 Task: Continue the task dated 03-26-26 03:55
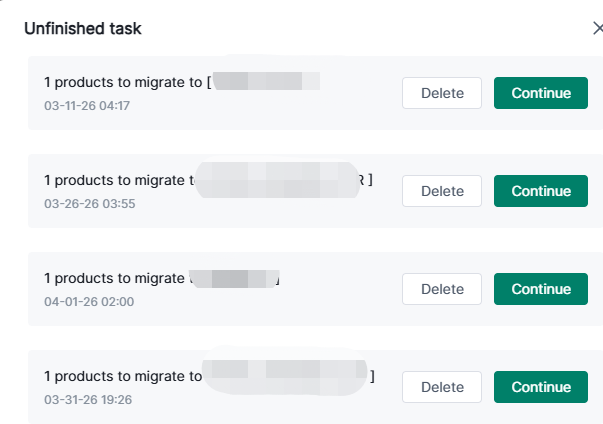[x=541, y=191]
